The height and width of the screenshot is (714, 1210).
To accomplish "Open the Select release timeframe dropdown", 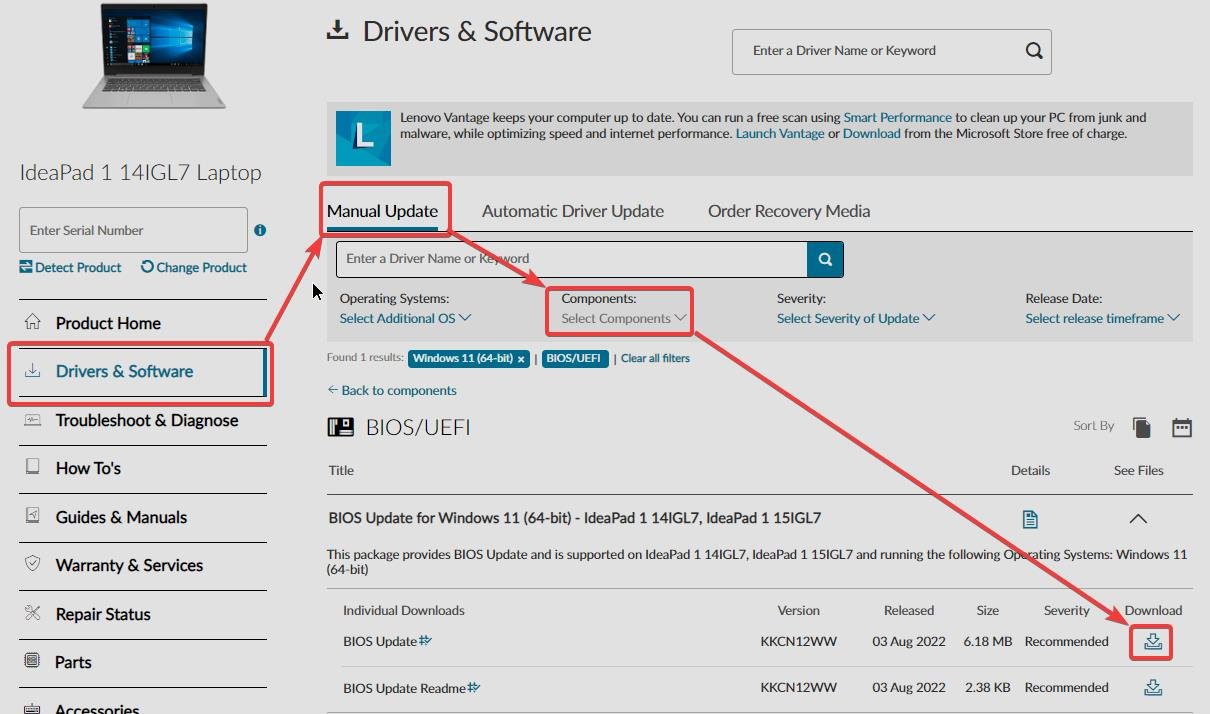I will coord(1102,318).
